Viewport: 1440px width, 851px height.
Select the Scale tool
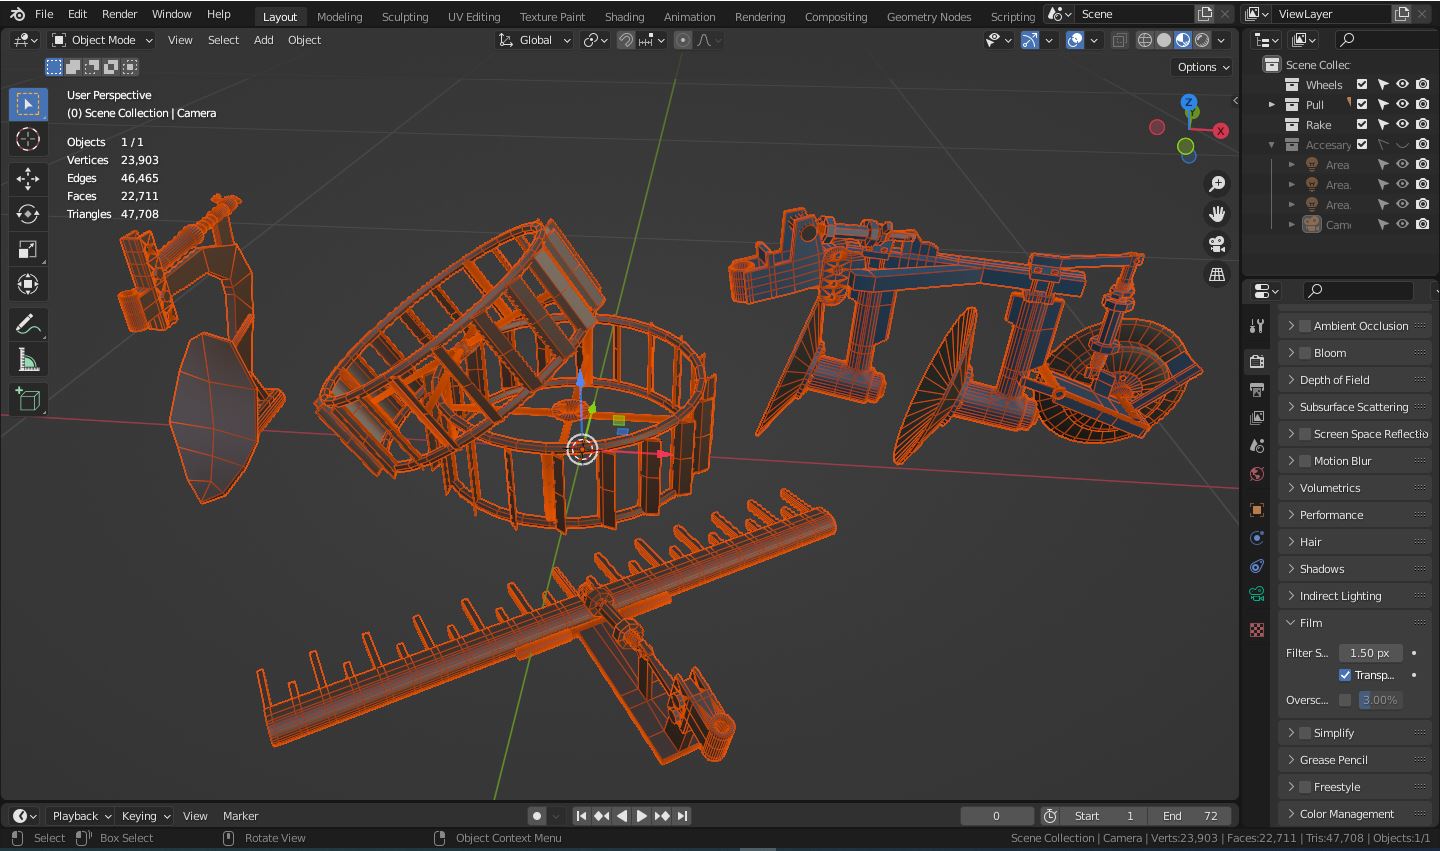(28, 249)
